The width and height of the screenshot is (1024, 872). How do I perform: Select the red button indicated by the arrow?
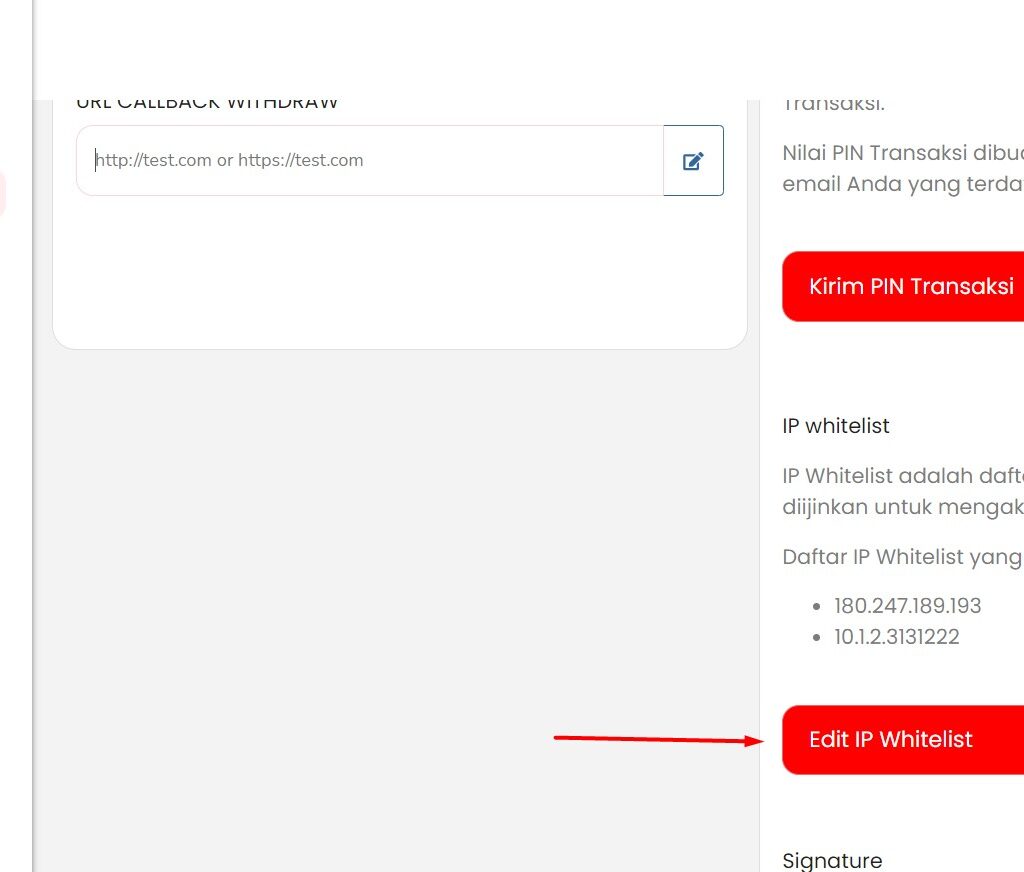coord(891,739)
